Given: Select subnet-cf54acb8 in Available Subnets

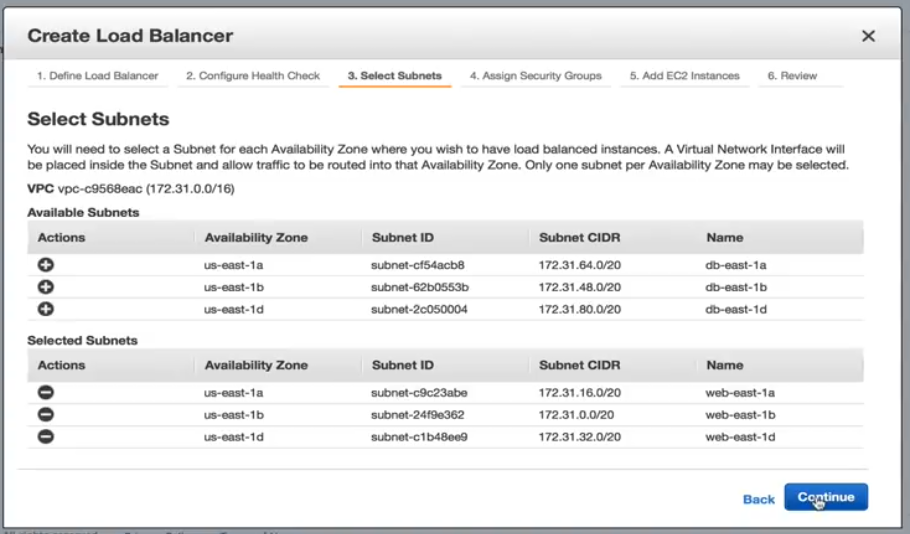Looking at the screenshot, I should coord(418,265).
